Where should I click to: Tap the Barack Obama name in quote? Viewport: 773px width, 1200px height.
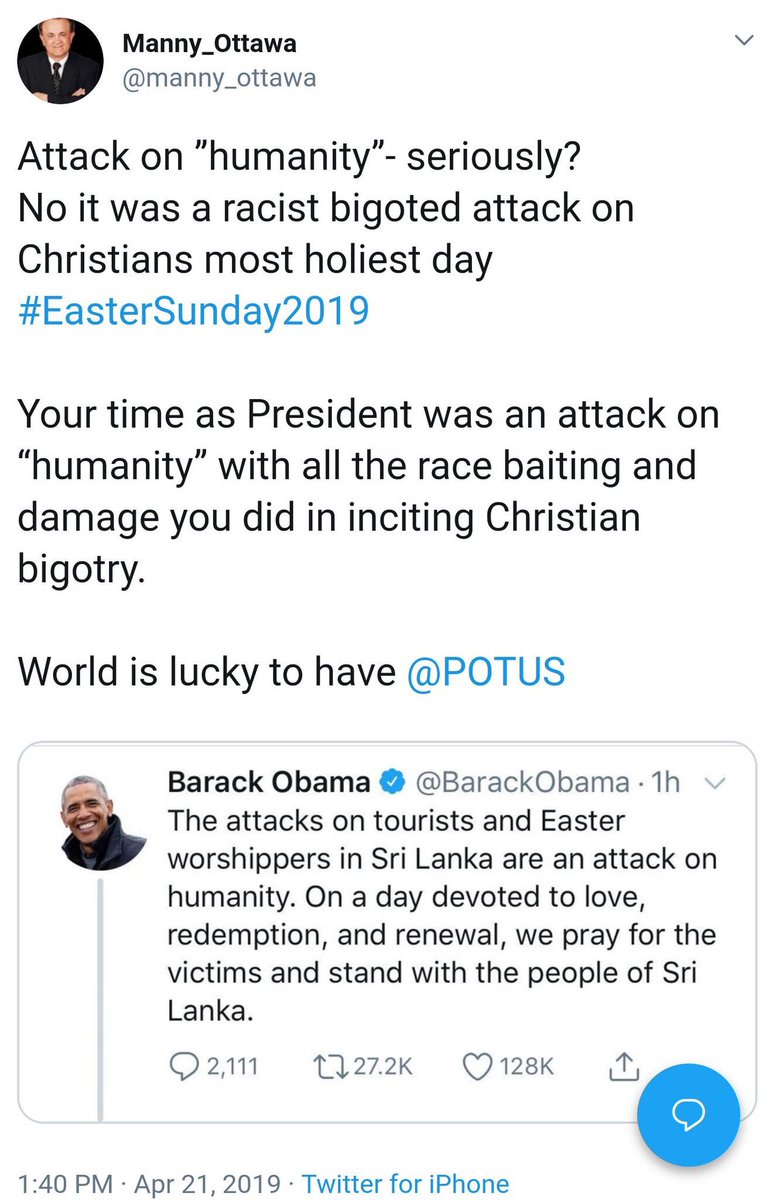click(268, 781)
